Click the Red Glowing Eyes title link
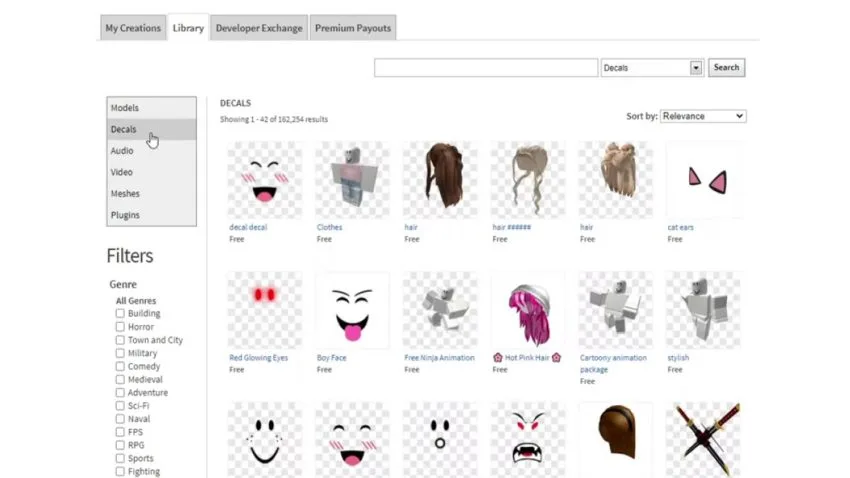The height and width of the screenshot is (478, 850). pos(259,358)
